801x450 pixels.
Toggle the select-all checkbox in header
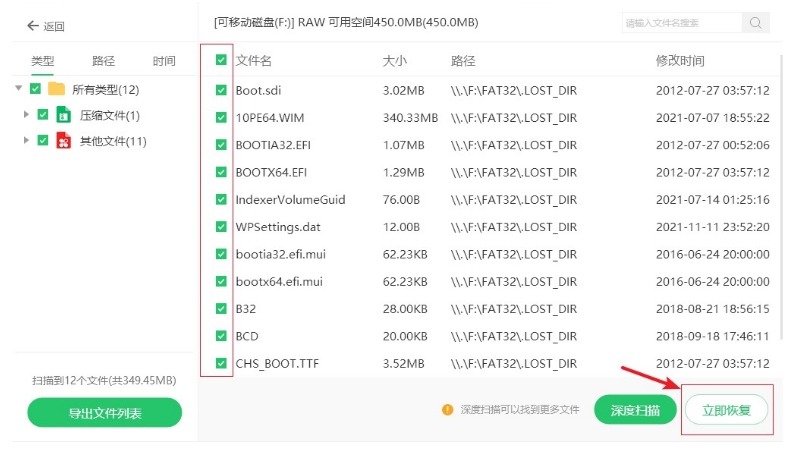pyautogui.click(x=221, y=61)
